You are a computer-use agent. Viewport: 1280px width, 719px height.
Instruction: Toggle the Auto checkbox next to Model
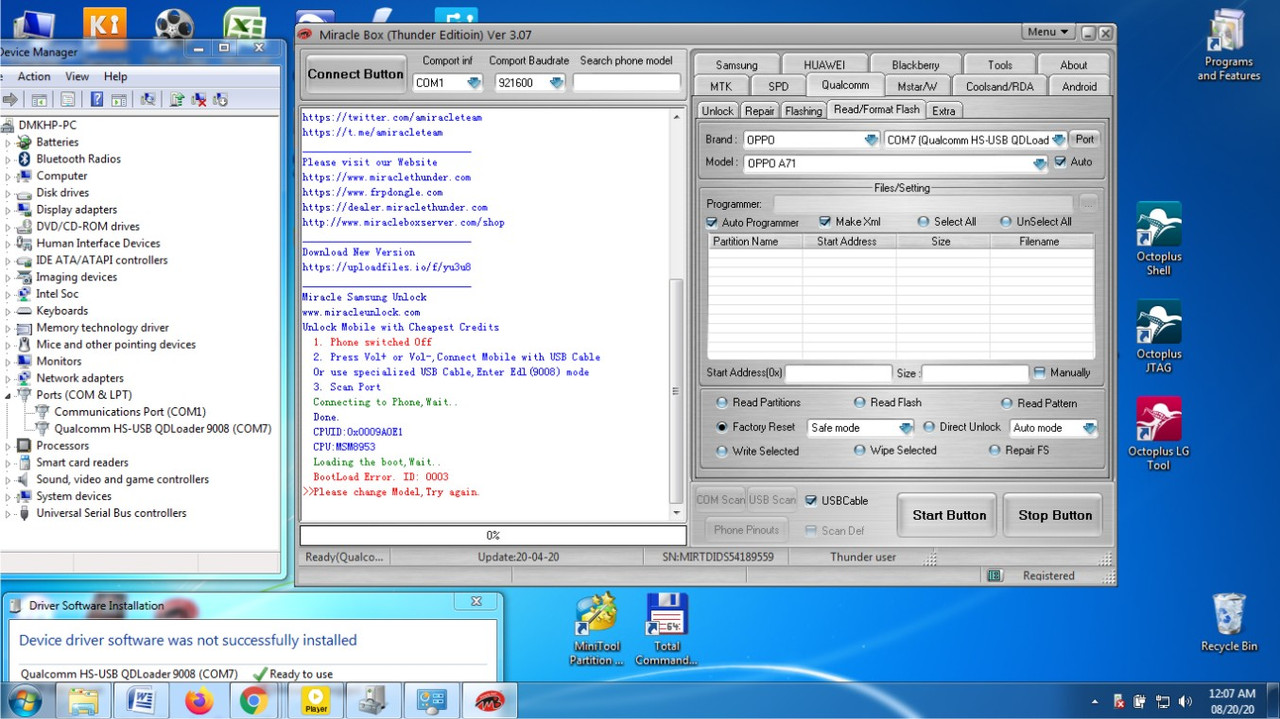[x=1060, y=162]
